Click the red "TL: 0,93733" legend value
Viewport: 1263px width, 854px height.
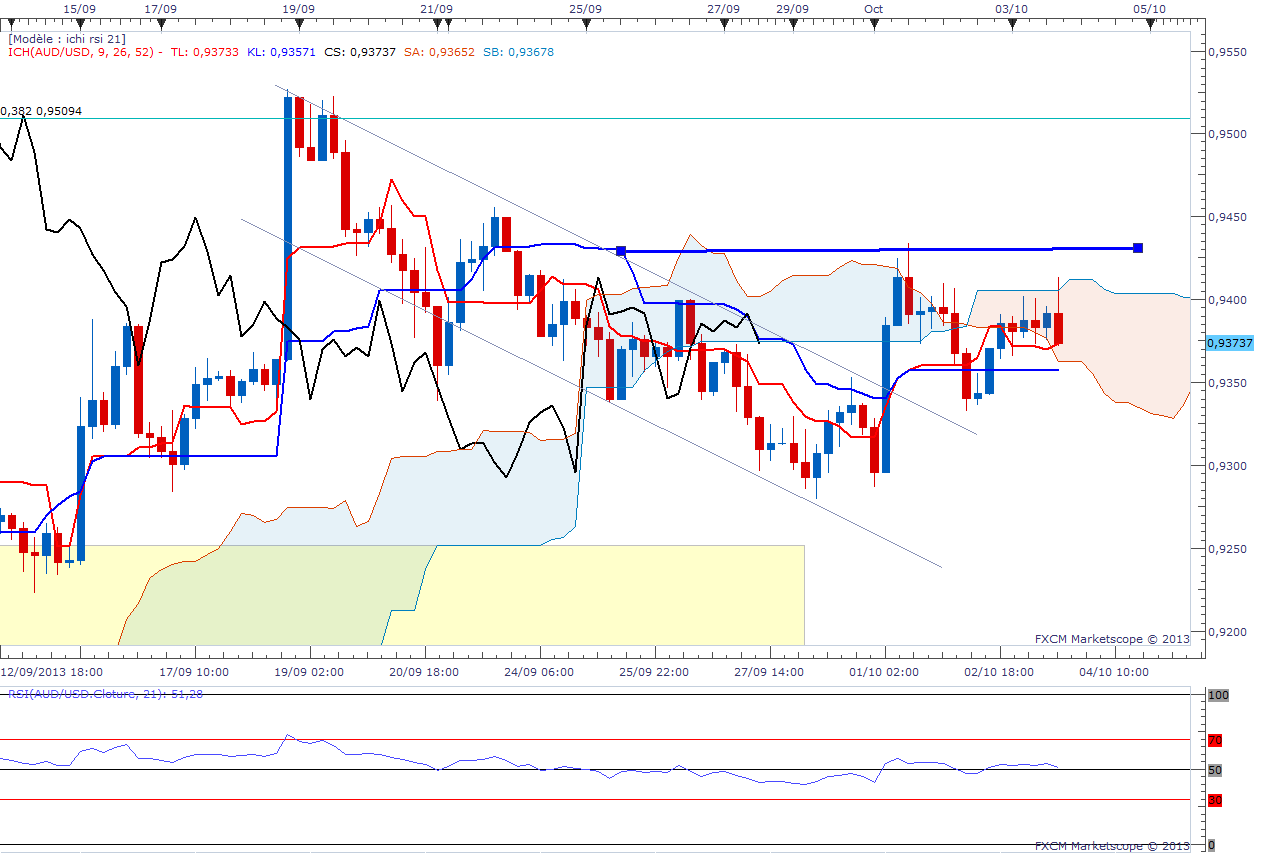205,52
